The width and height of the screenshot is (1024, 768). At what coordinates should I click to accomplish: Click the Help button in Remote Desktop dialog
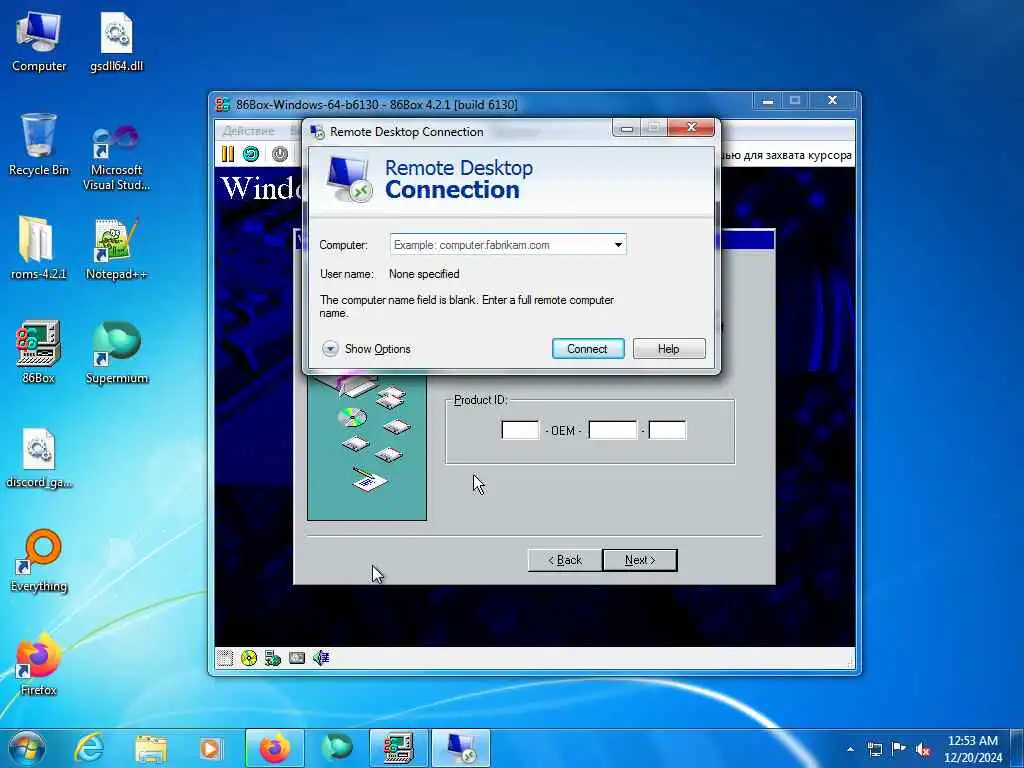669,349
